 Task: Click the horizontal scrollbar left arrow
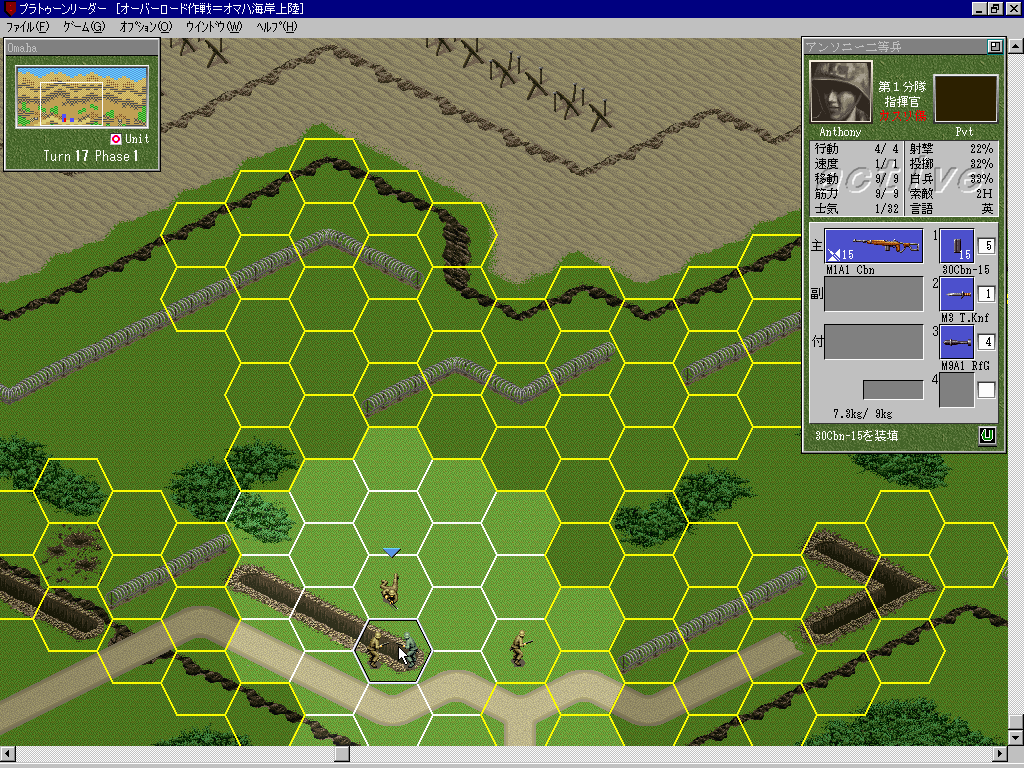7,754
